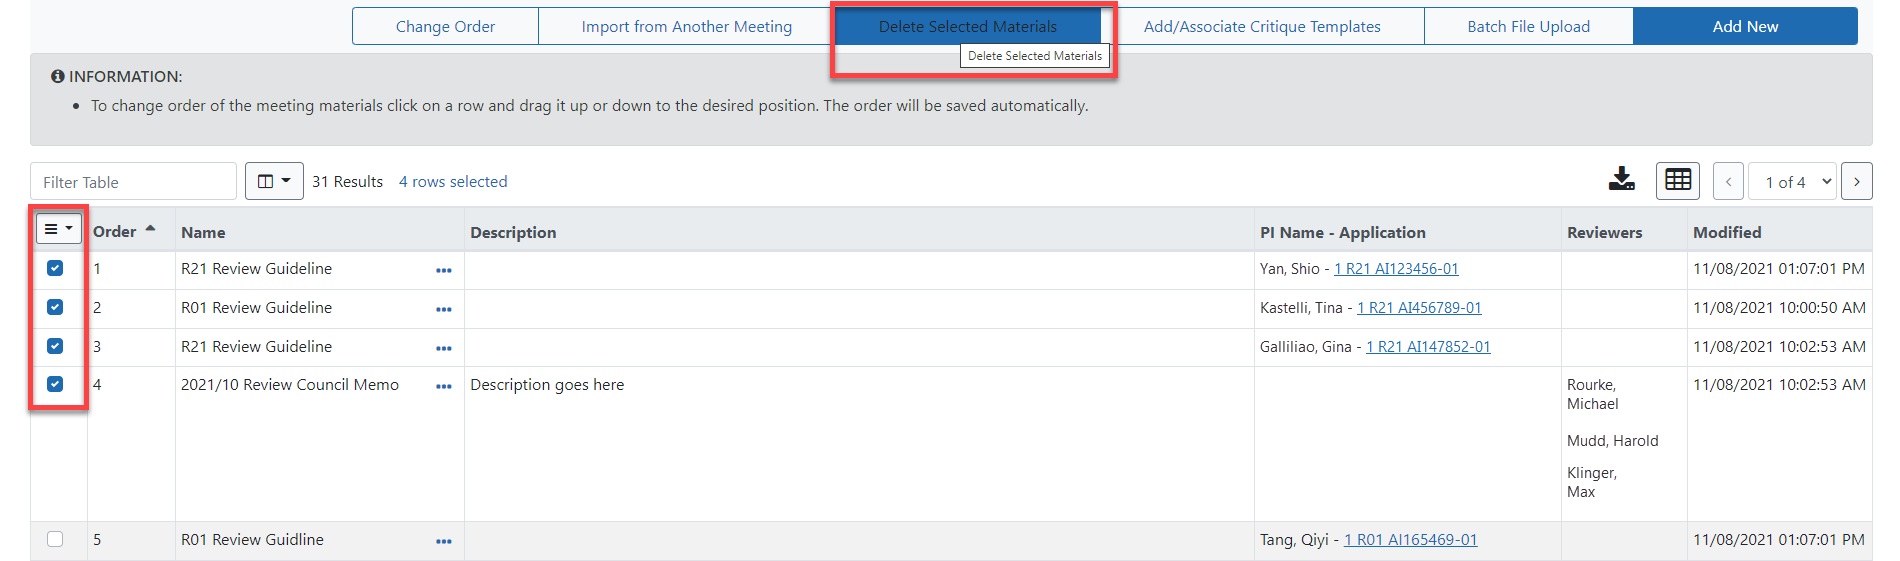Open application link 1 R21 AI123456-01
The width and height of the screenshot is (1900, 561).
tap(1396, 269)
